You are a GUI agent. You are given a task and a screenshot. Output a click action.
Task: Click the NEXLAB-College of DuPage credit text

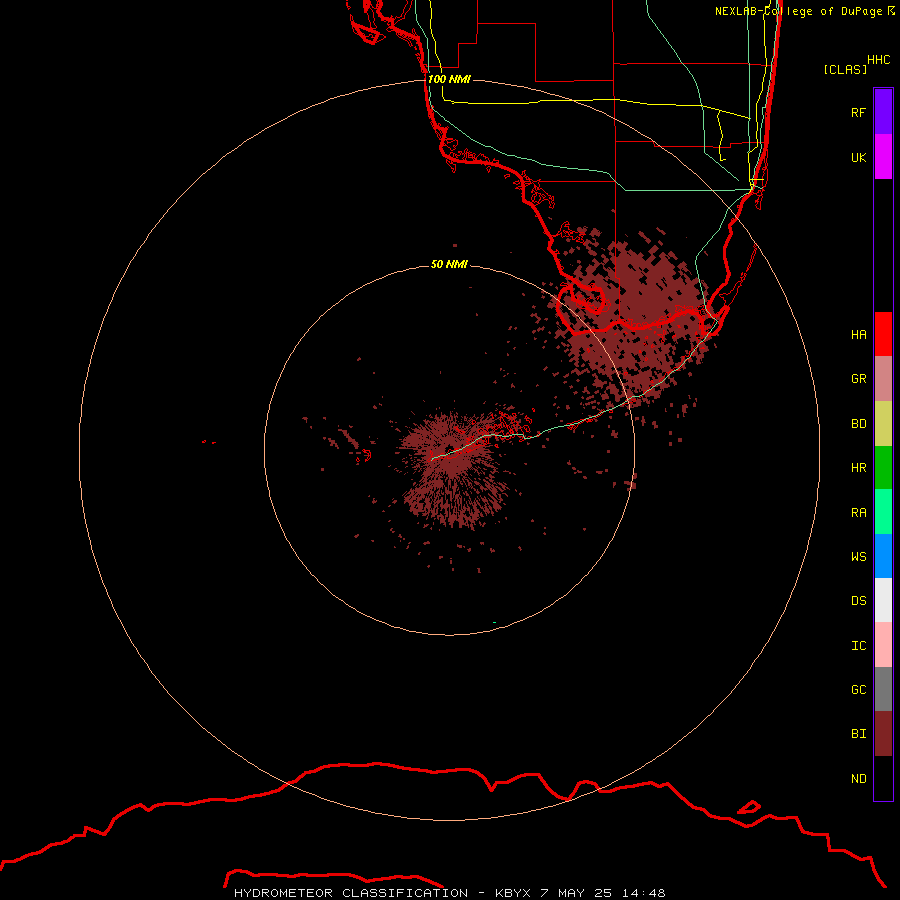click(805, 11)
